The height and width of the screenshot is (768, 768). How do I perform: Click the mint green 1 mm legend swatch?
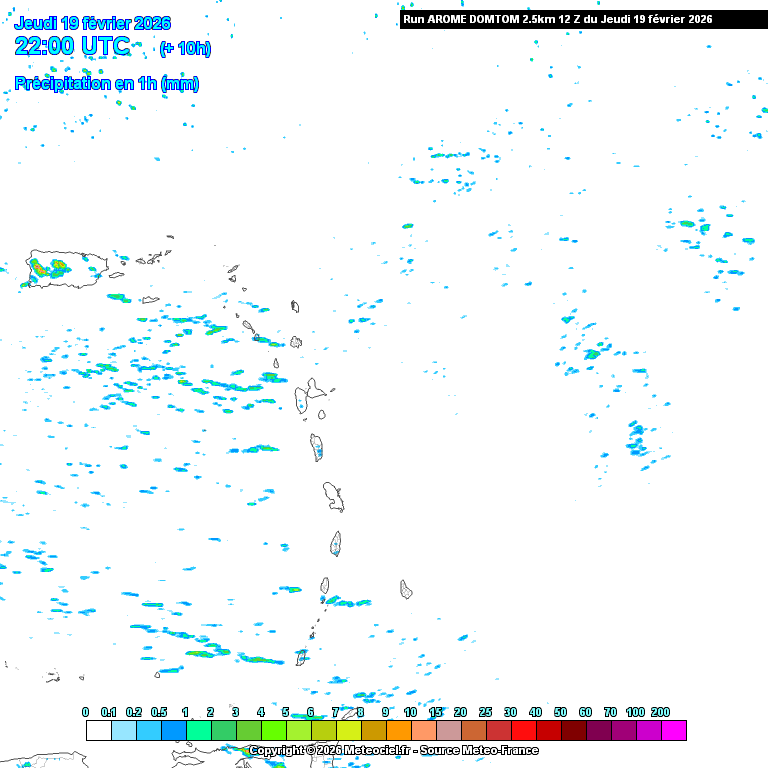point(198,730)
